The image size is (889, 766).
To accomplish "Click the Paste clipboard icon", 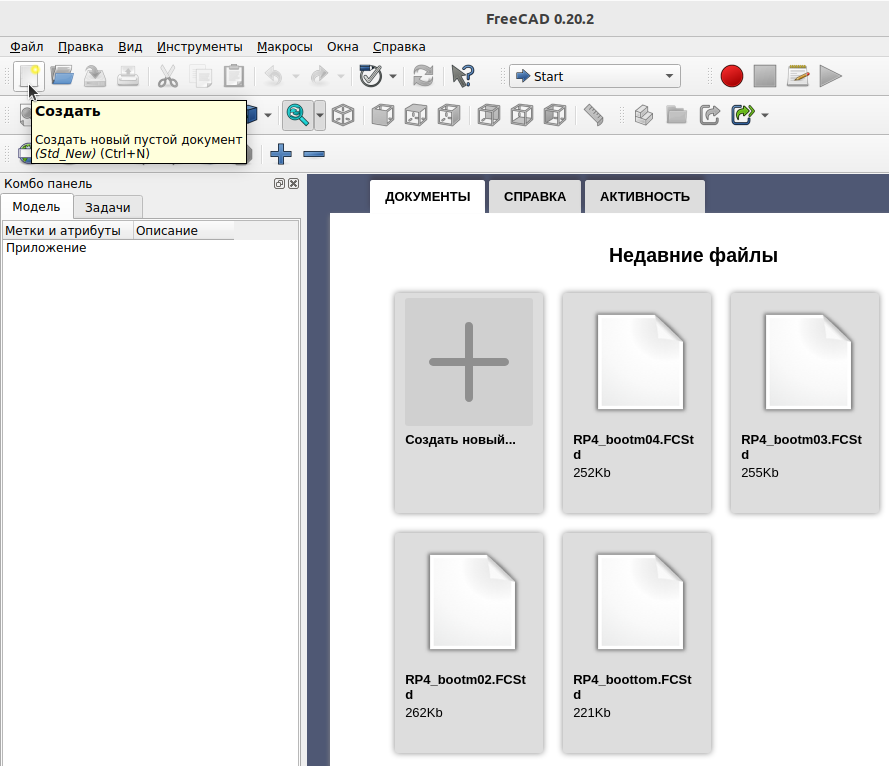I will pos(234,76).
